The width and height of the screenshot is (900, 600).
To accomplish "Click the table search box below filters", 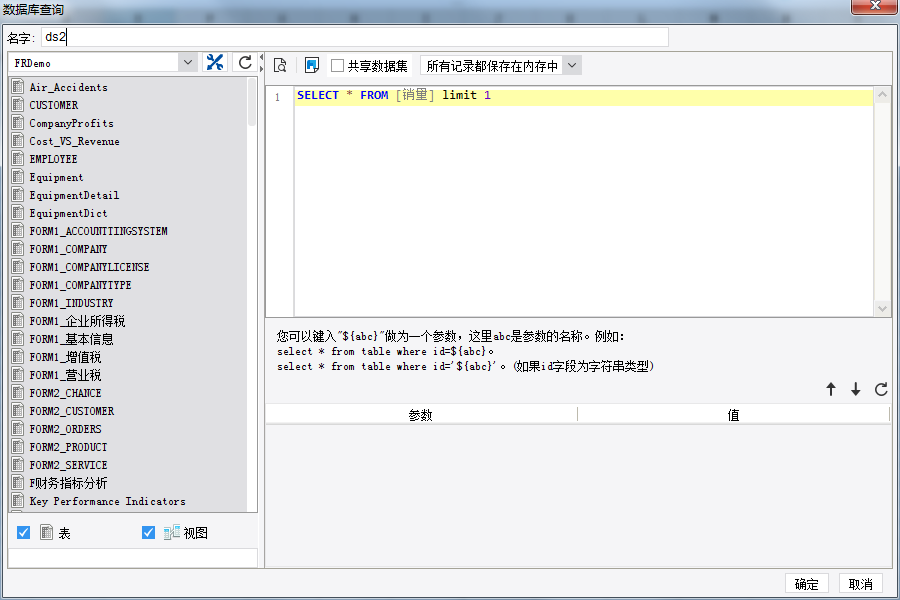I will point(133,558).
